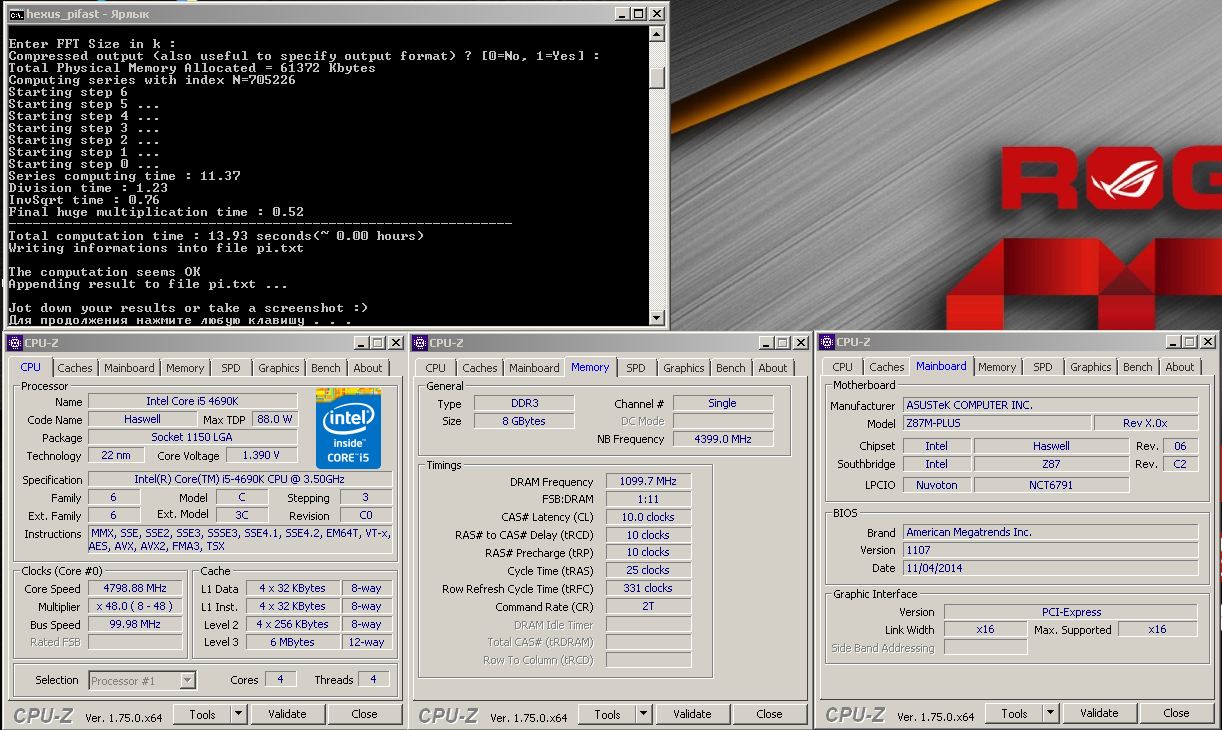Select the Graphics tab in the Memory window
Screen dimensions: 1222x730
tap(684, 368)
